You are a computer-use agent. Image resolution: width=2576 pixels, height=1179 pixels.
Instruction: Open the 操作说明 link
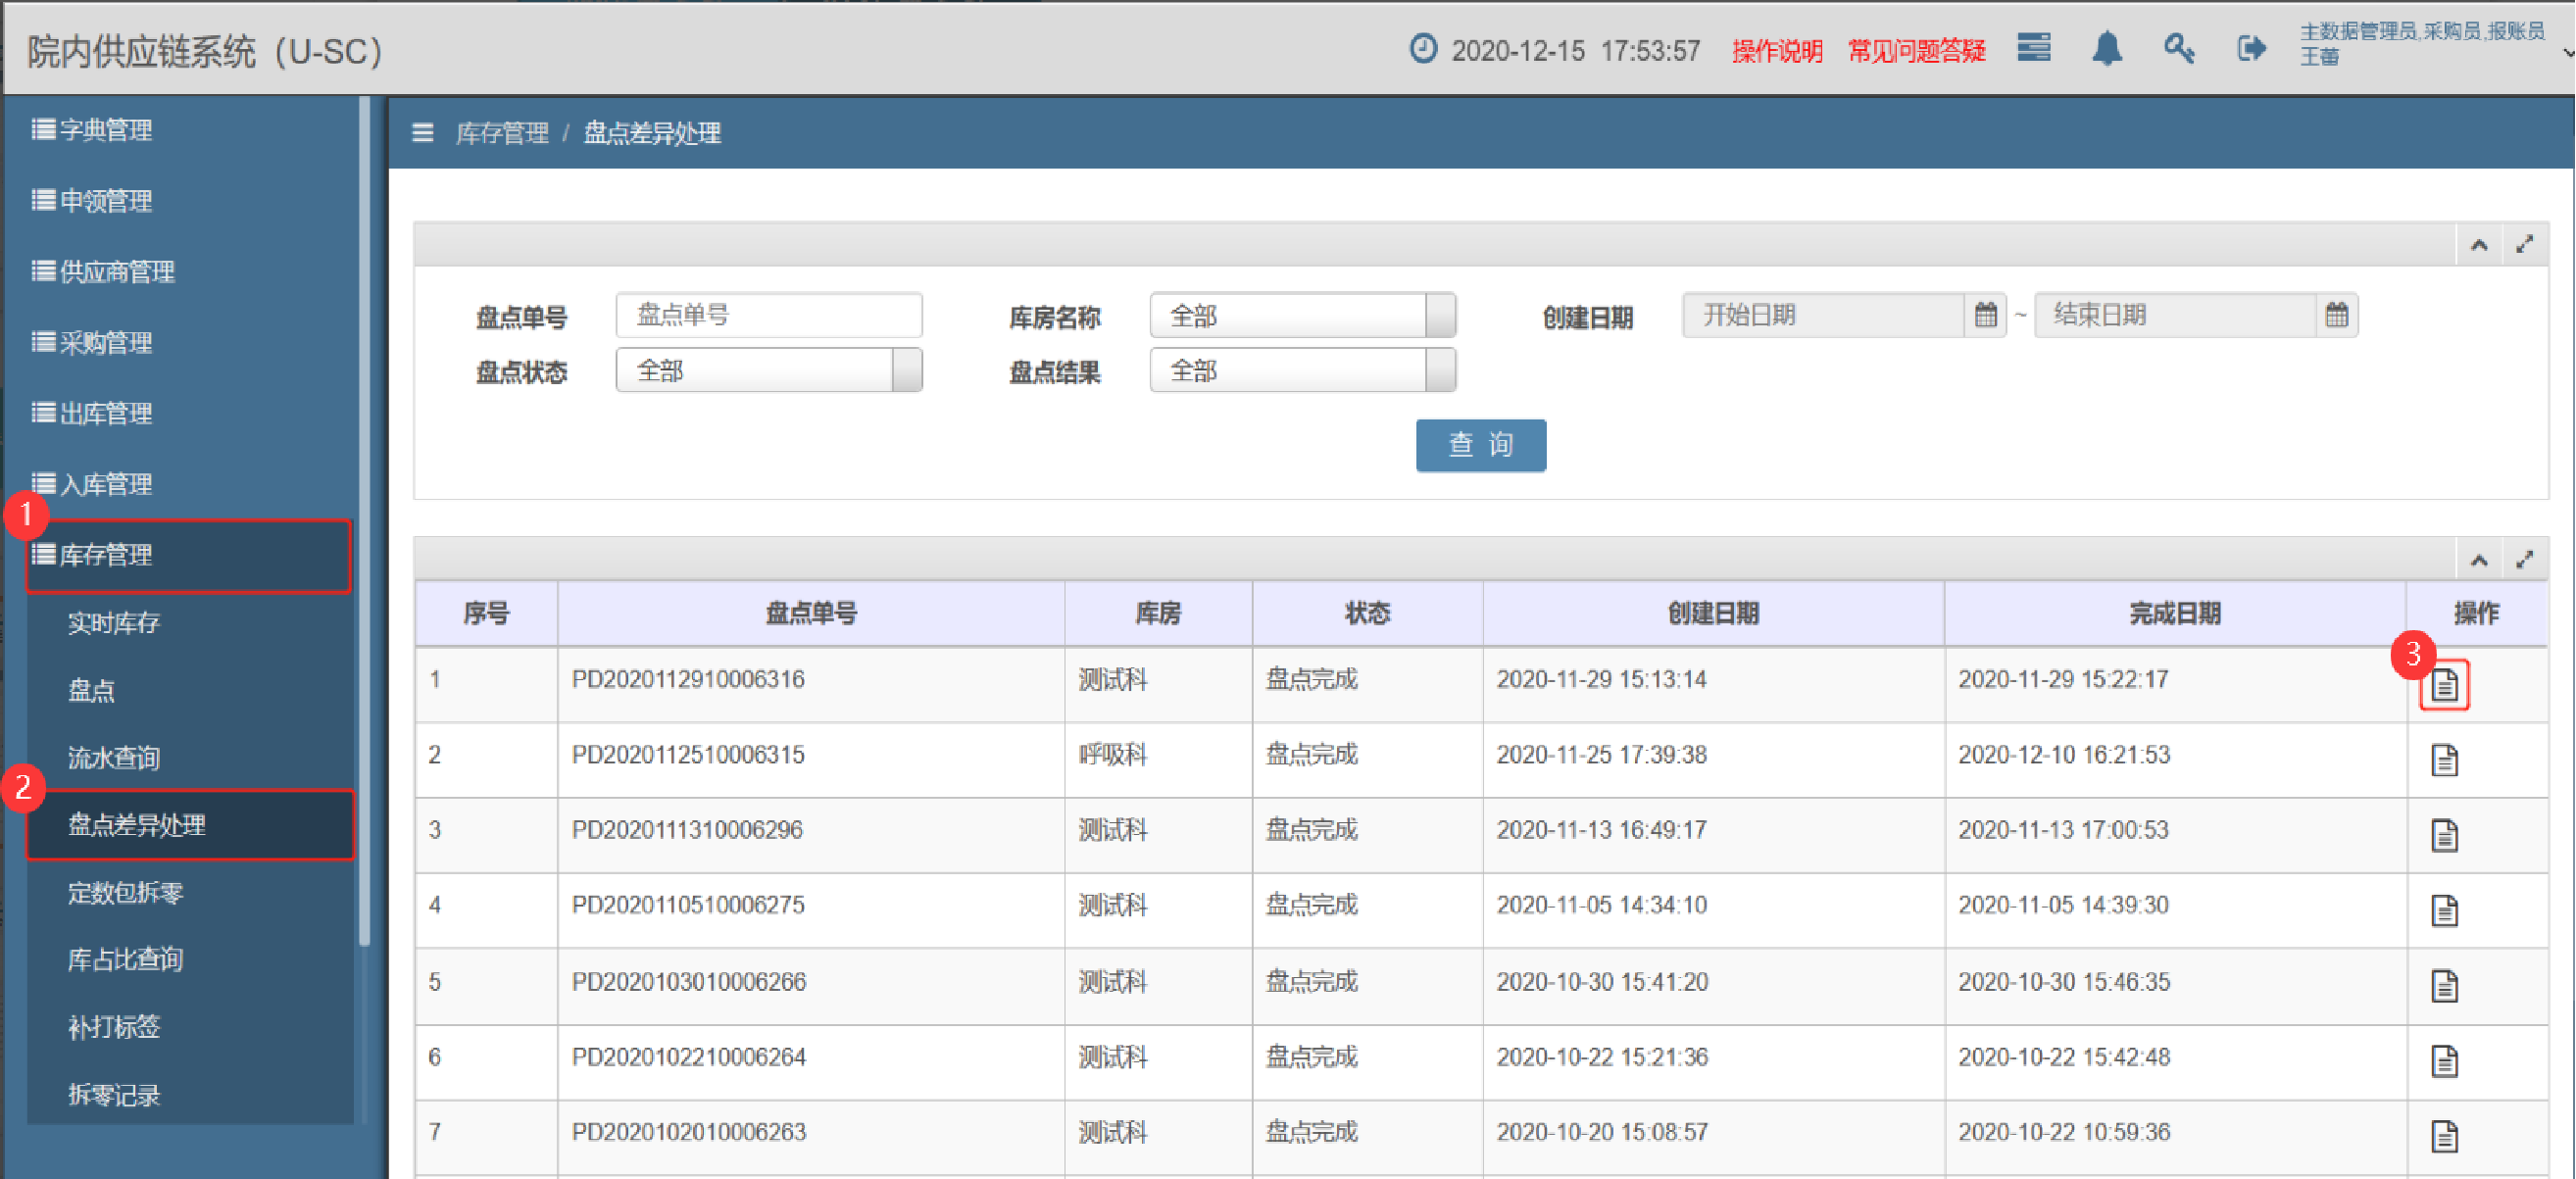[1777, 51]
